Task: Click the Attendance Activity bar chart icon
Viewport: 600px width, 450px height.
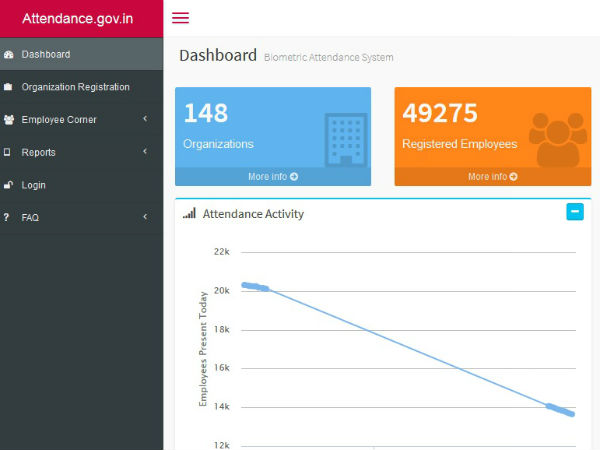Action: coord(189,214)
